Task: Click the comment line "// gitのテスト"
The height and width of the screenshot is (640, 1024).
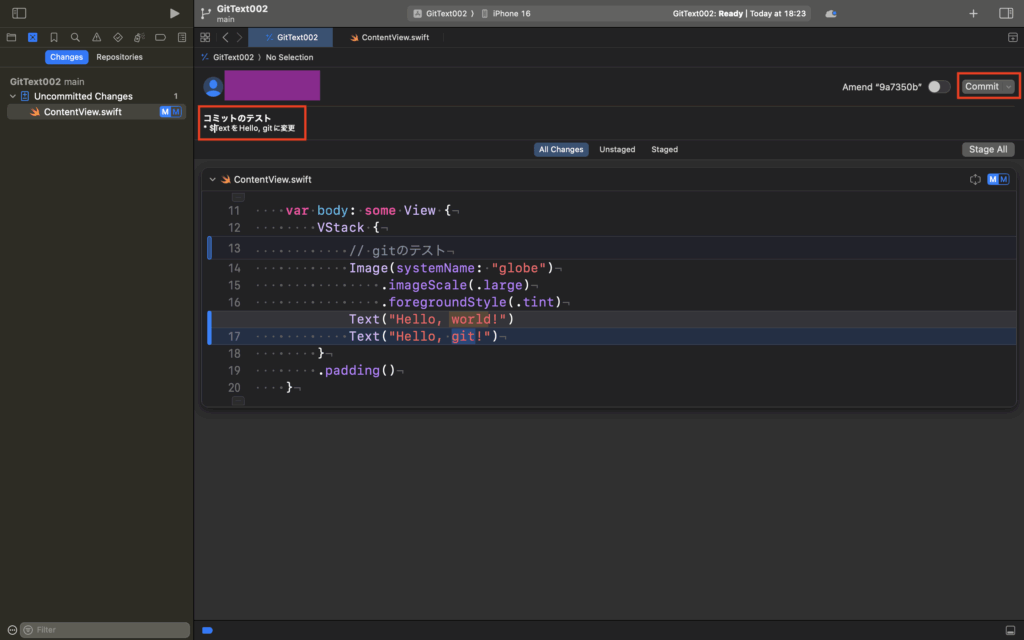Action: pos(397,249)
